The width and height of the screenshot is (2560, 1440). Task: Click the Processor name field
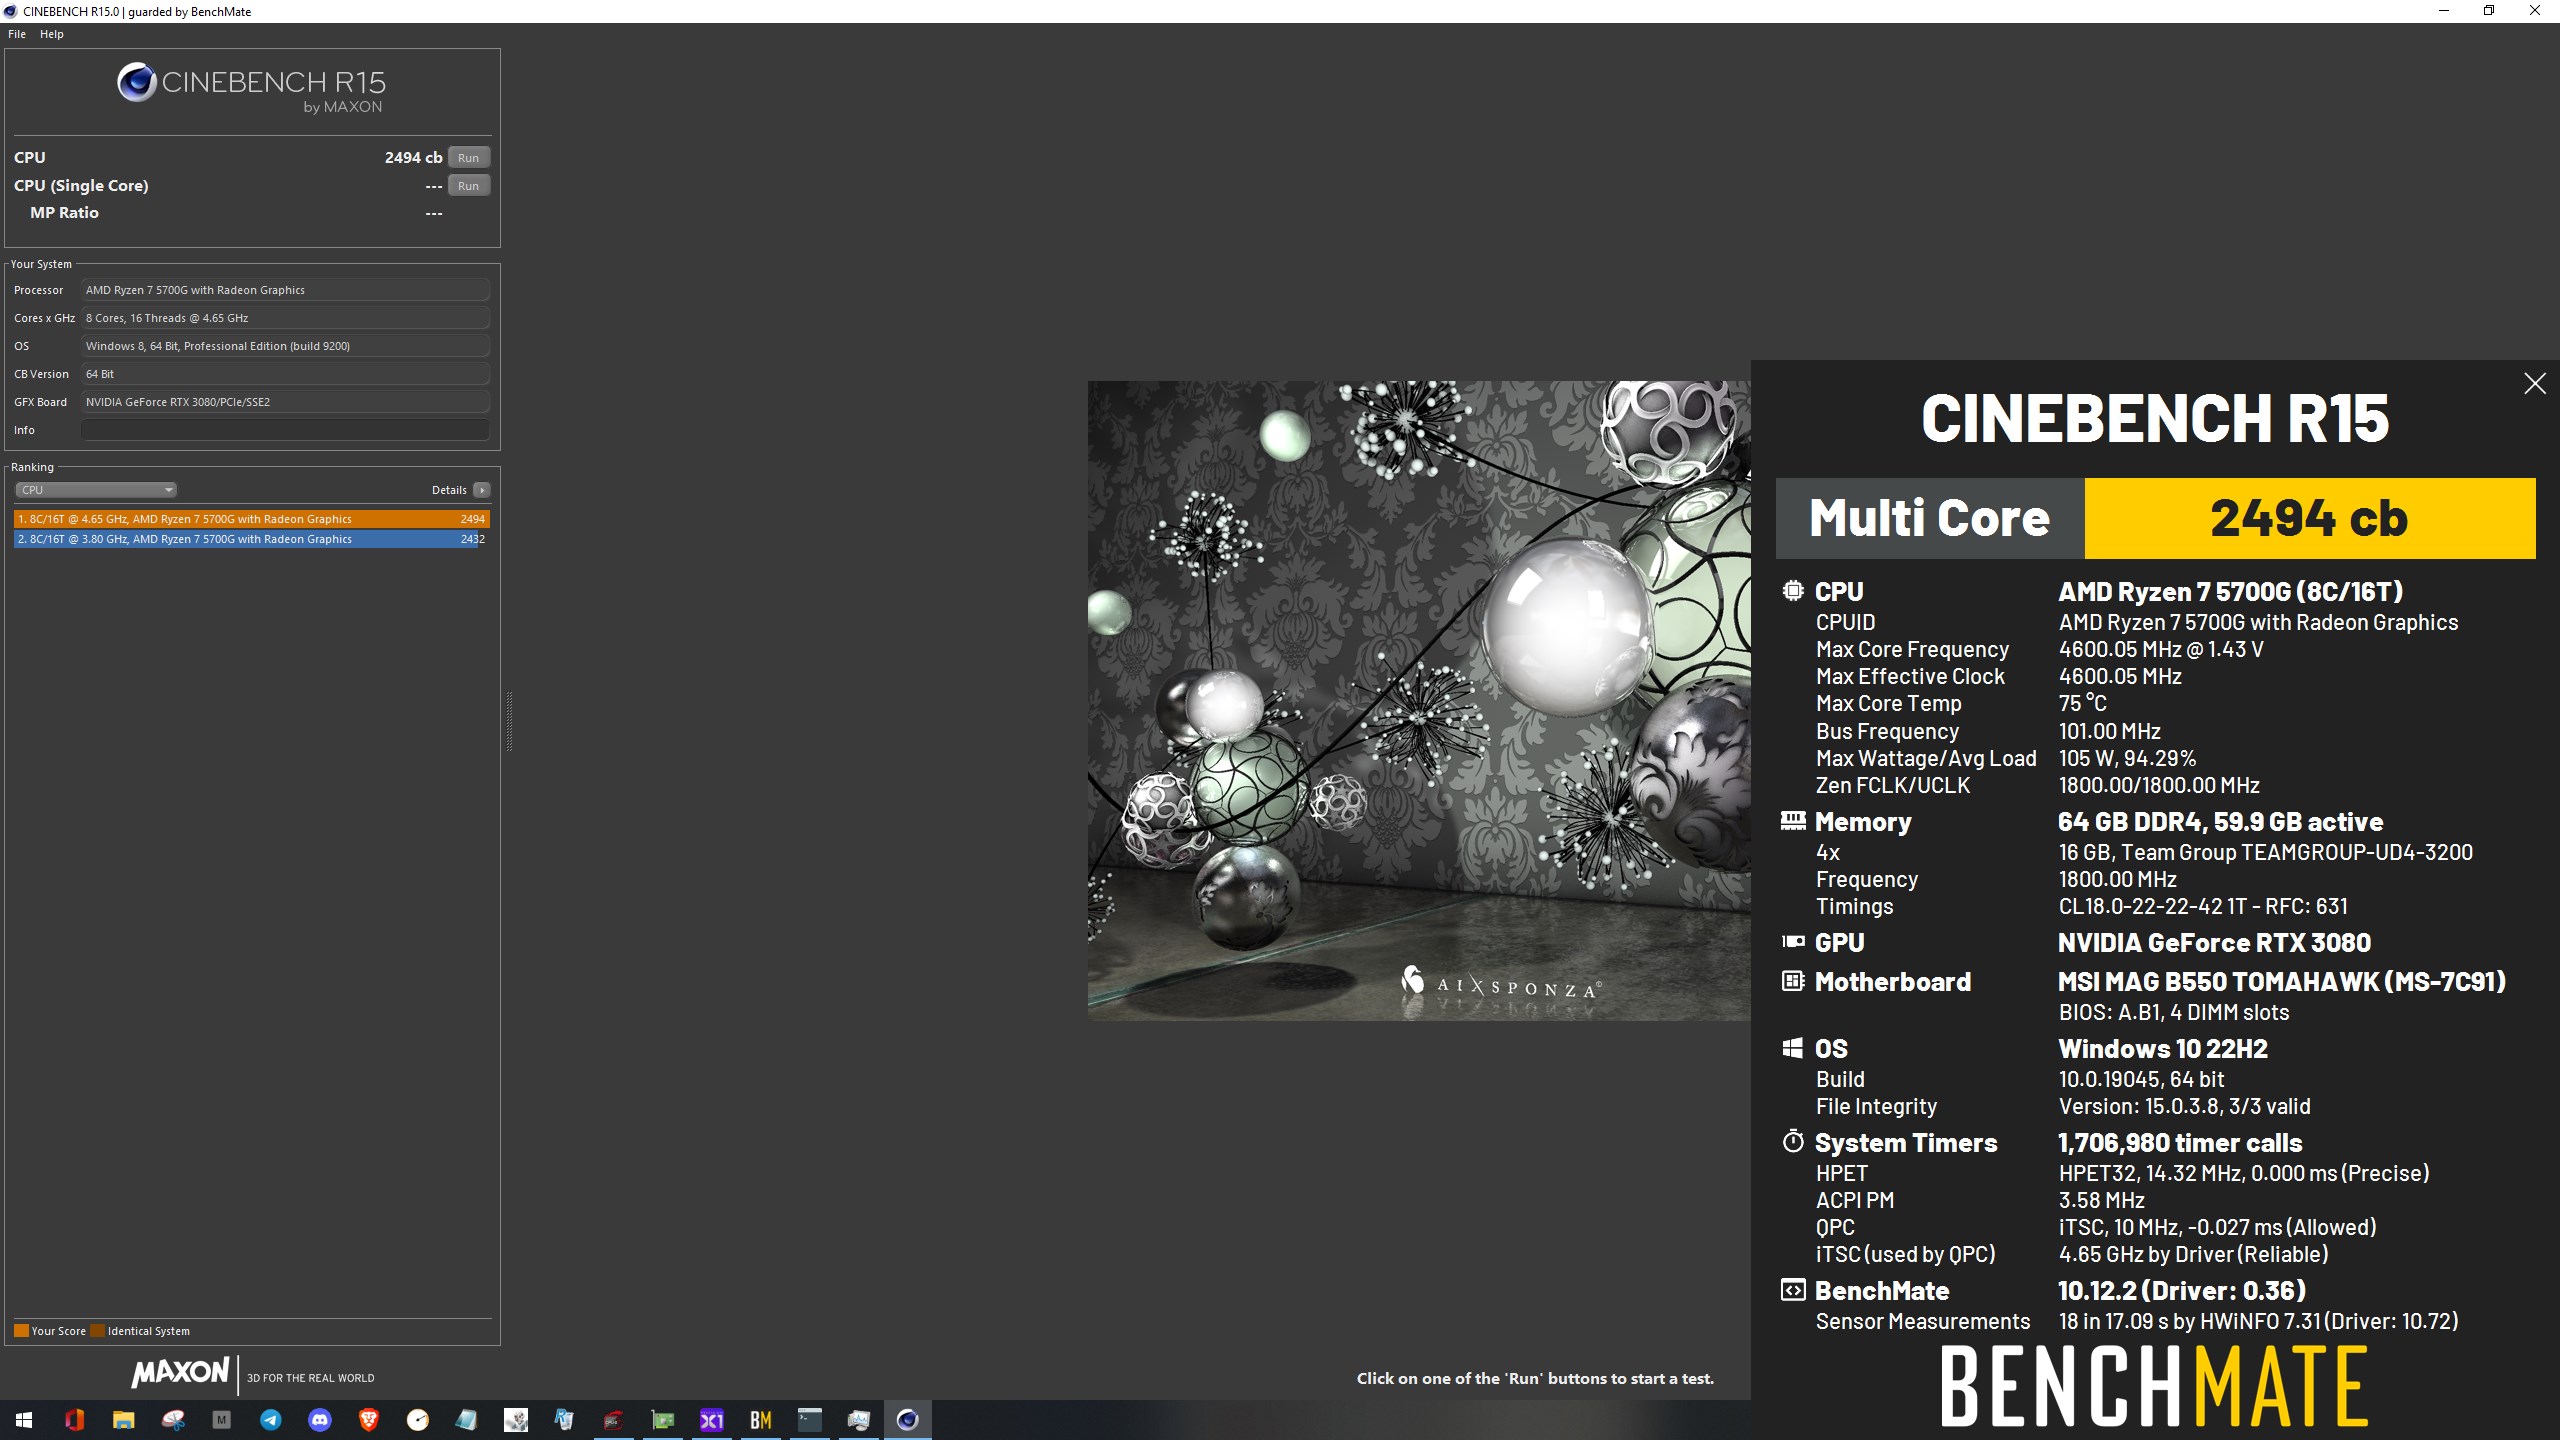click(x=285, y=290)
